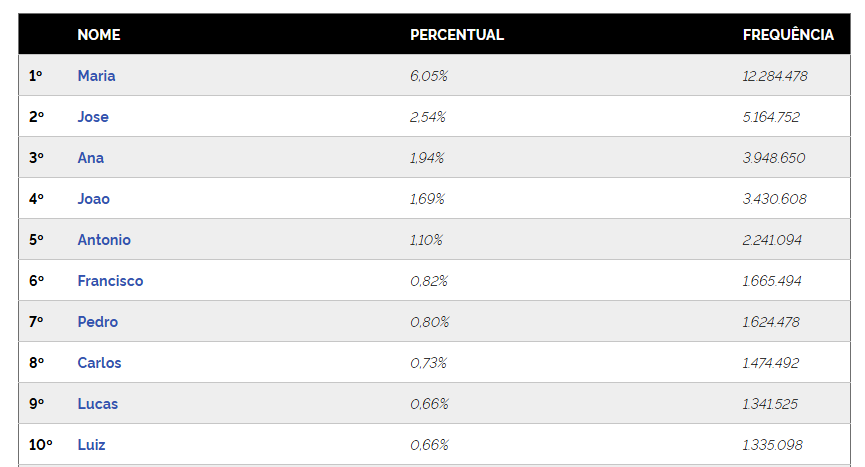Select the Joao name link

click(94, 199)
